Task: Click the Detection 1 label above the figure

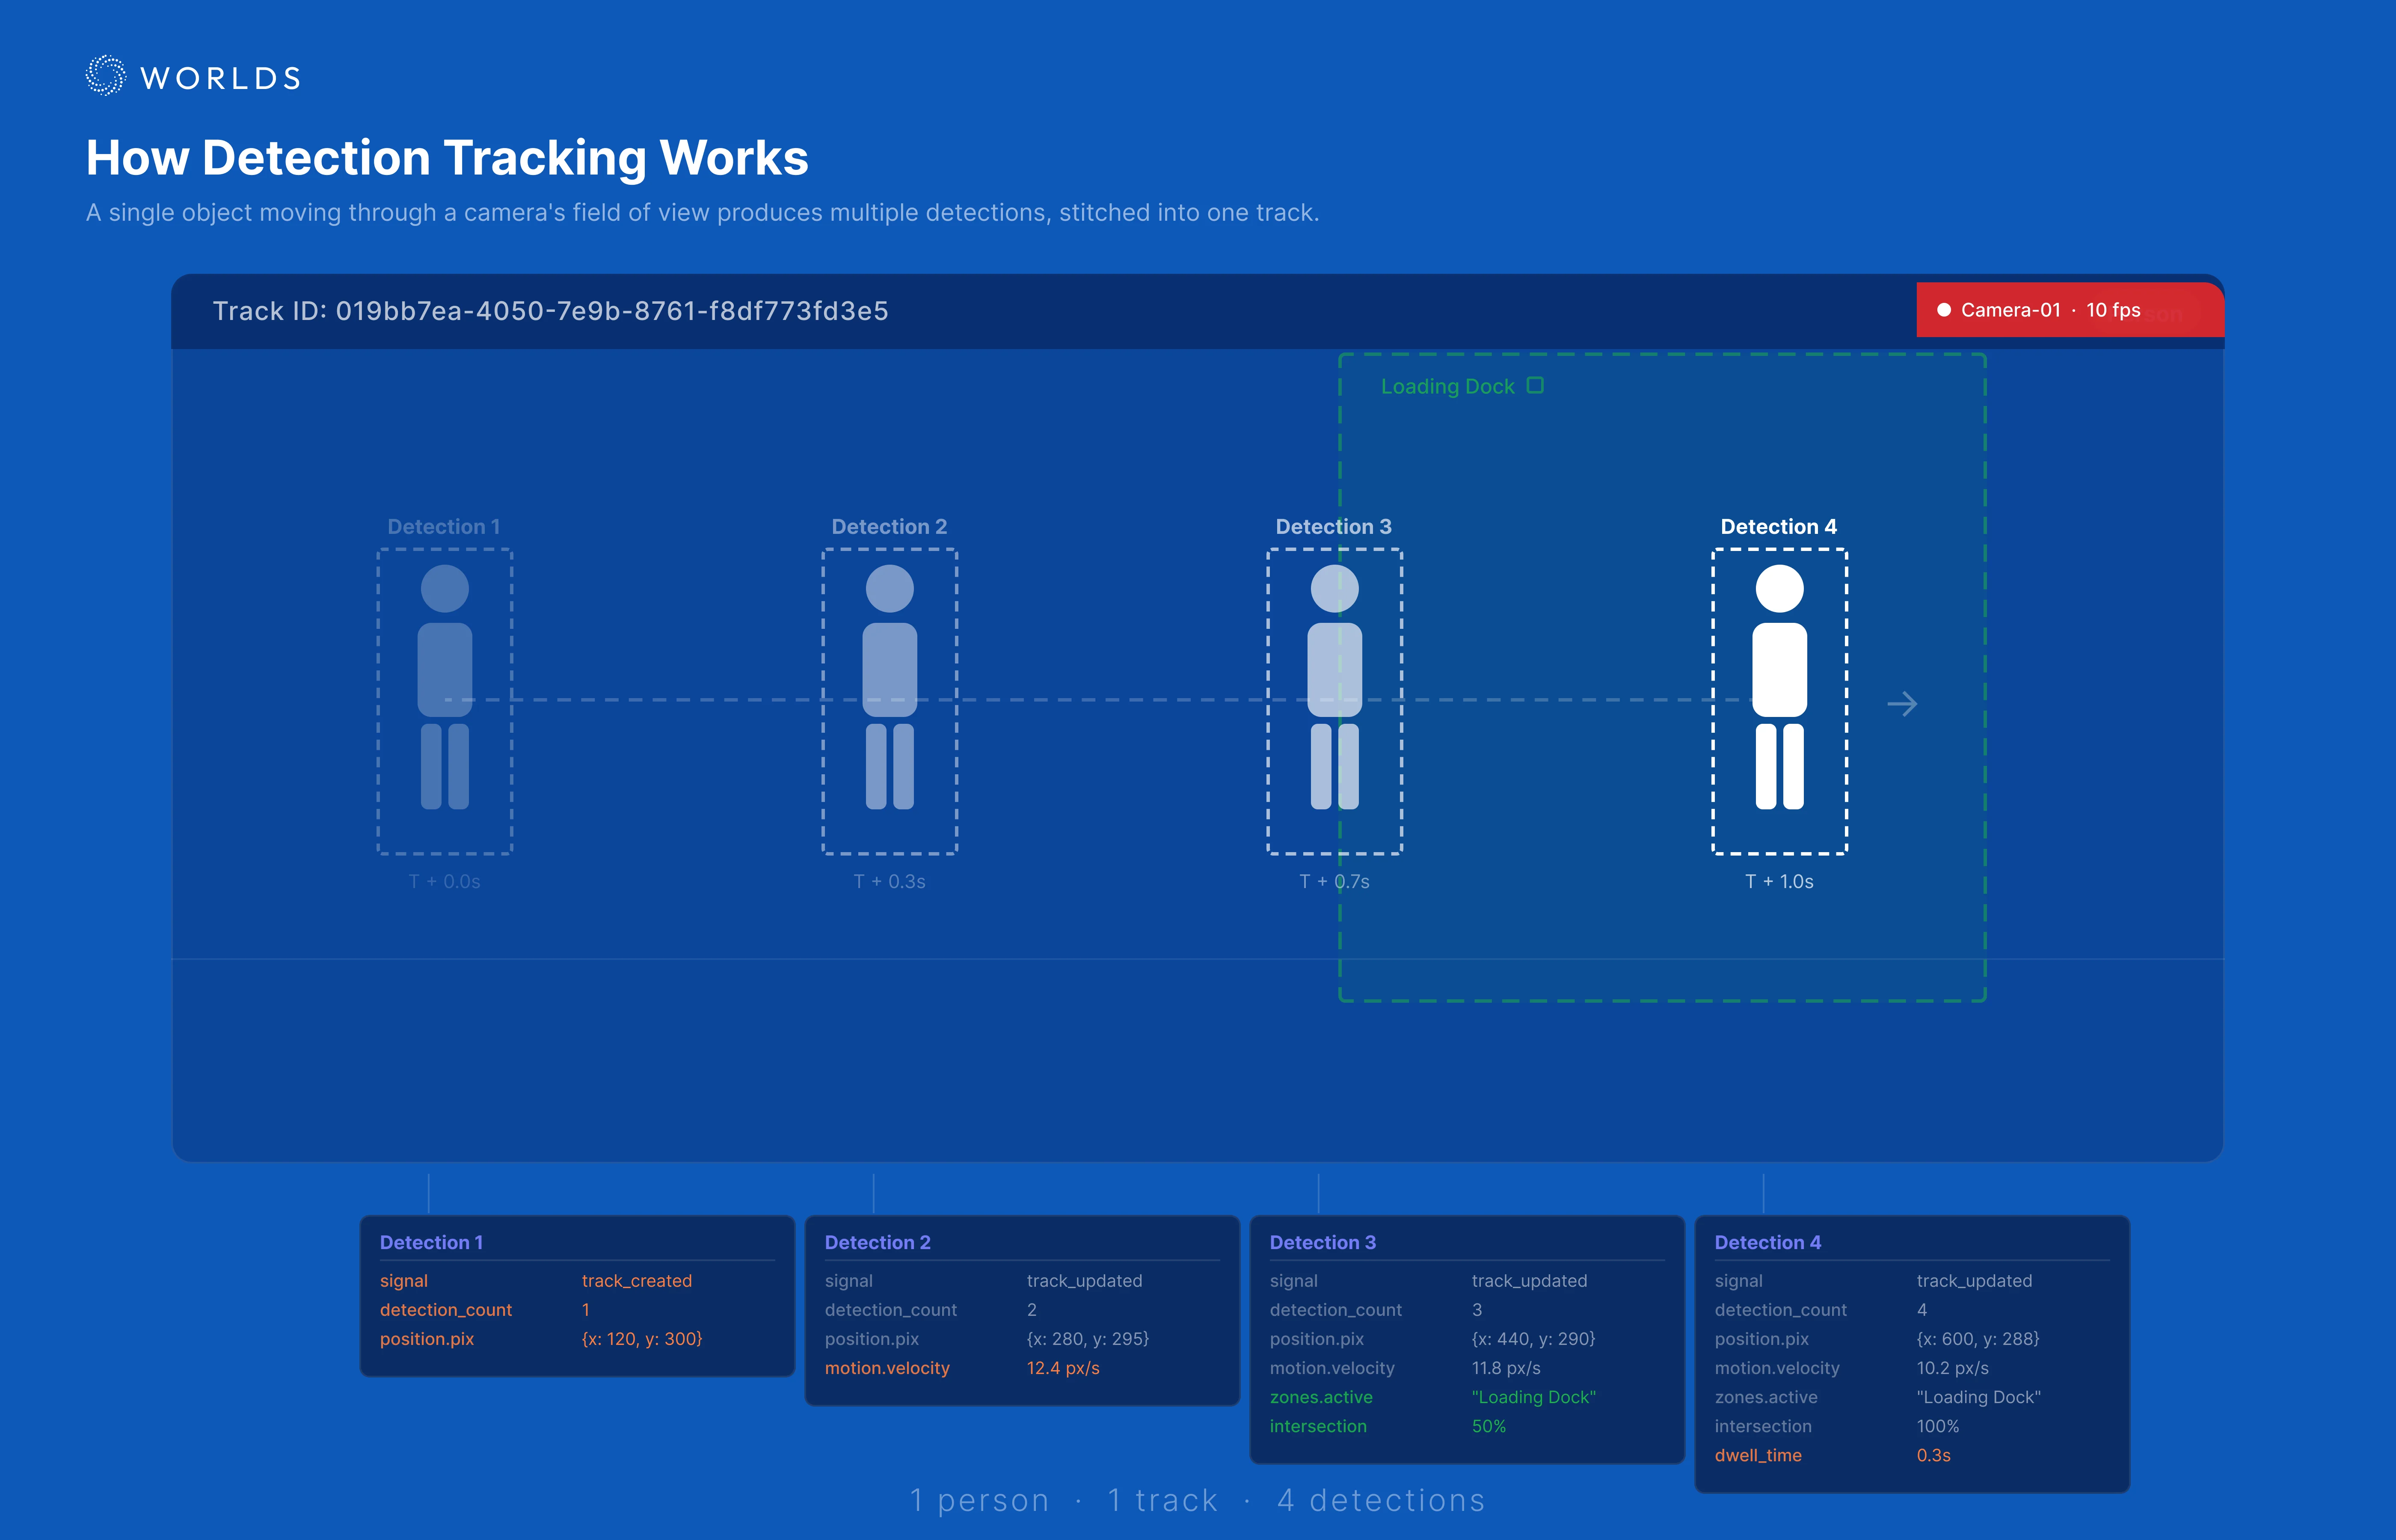Action: tap(444, 527)
